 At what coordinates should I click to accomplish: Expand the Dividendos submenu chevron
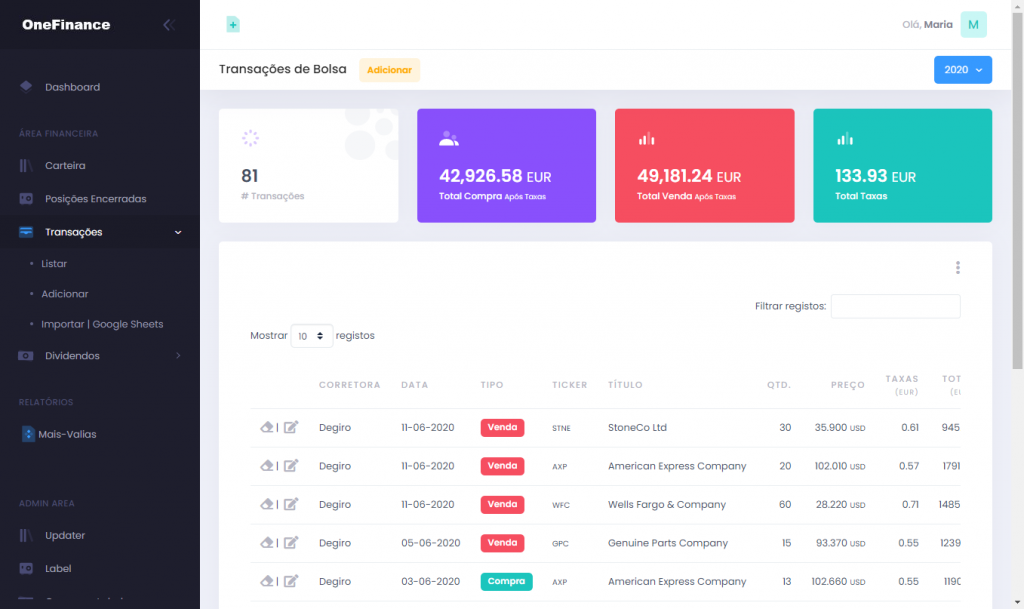(178, 356)
